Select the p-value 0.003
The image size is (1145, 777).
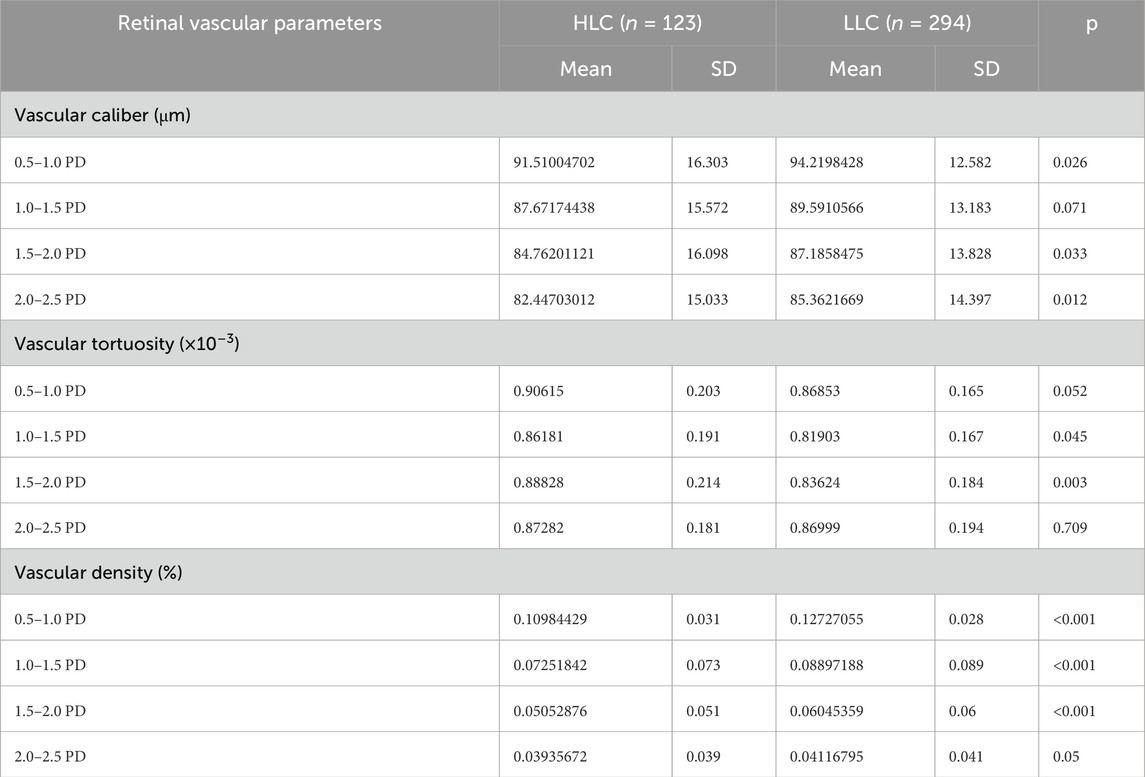(x=1069, y=482)
